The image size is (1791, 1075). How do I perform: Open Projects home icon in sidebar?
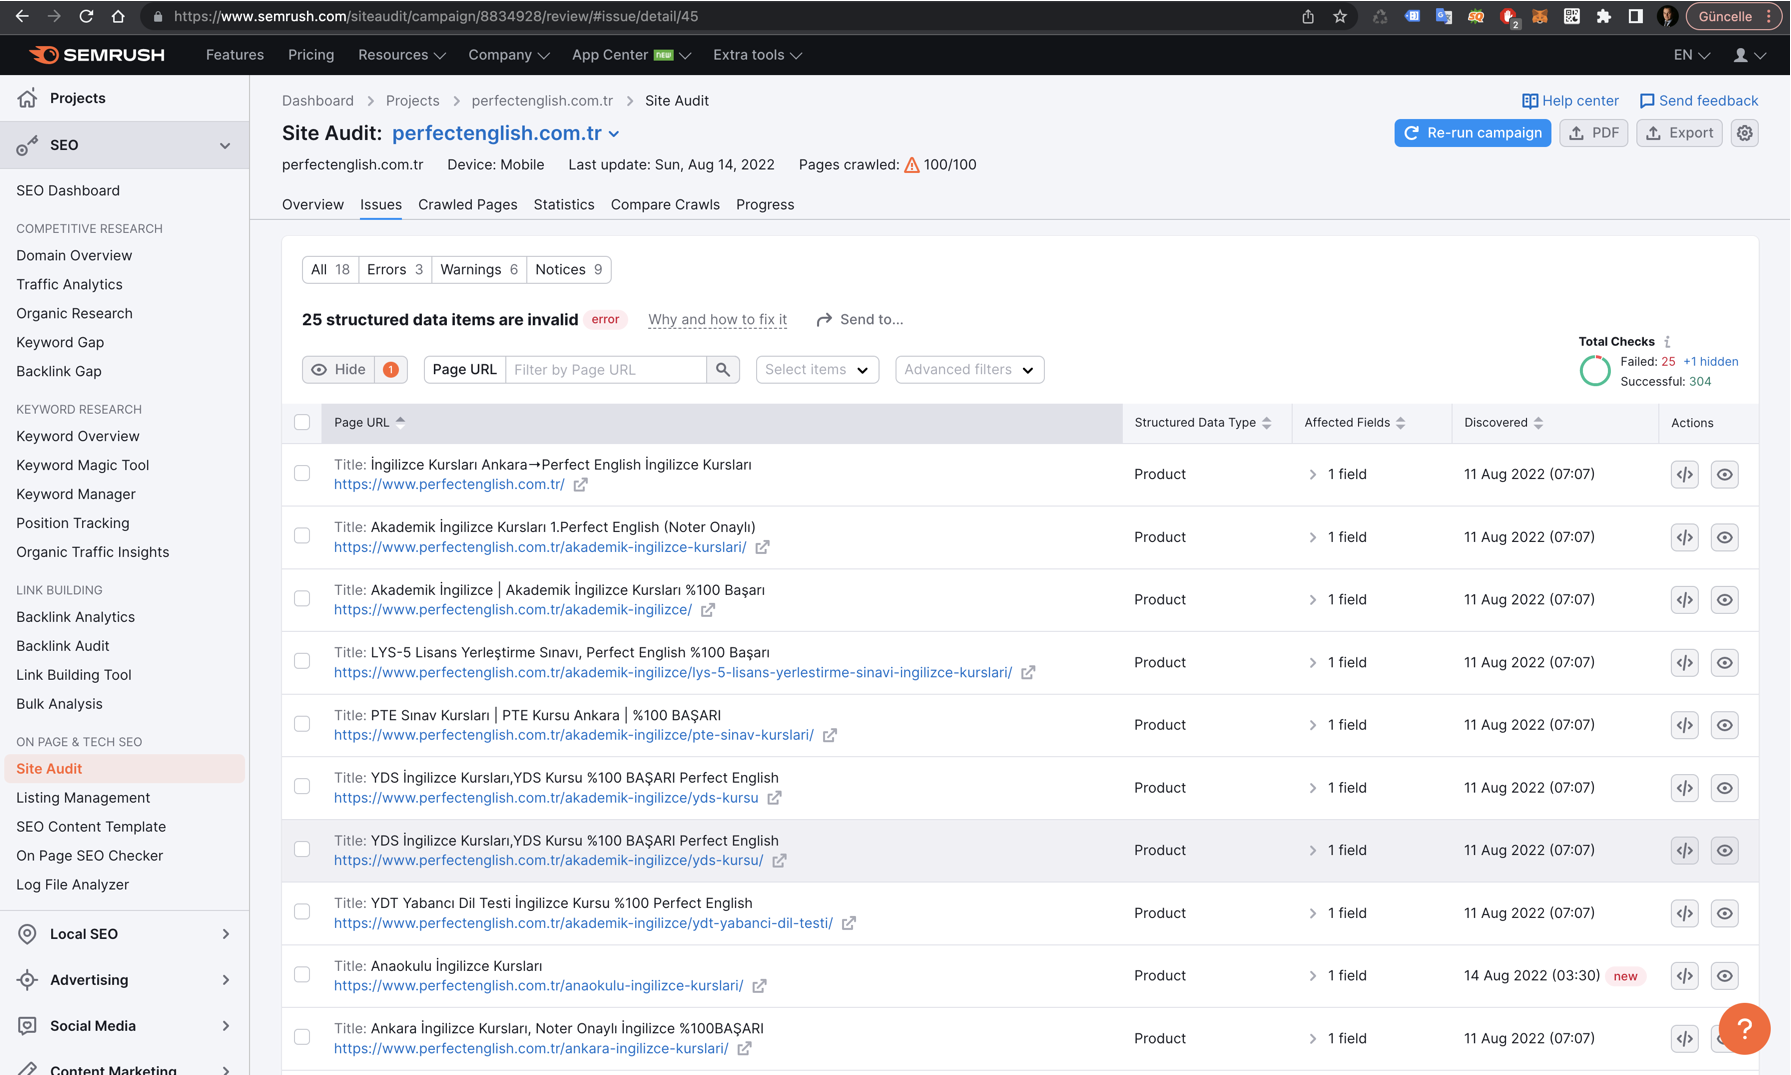click(27, 98)
